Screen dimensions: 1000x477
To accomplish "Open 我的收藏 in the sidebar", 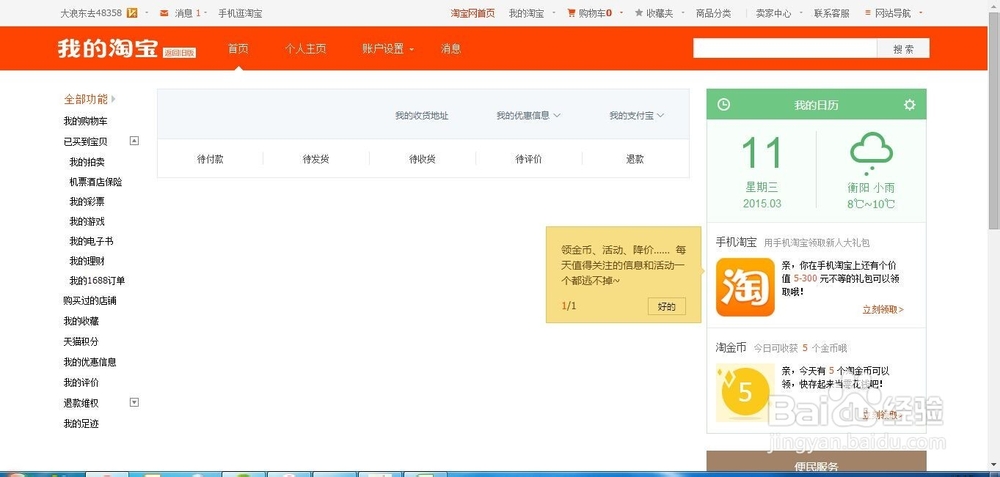I will [x=81, y=321].
